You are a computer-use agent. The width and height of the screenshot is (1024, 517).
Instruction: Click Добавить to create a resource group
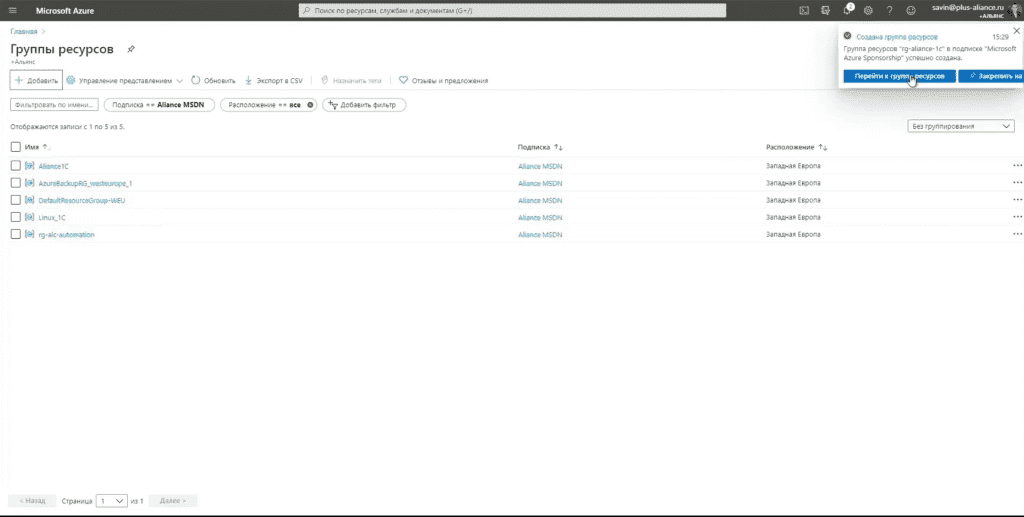36,80
